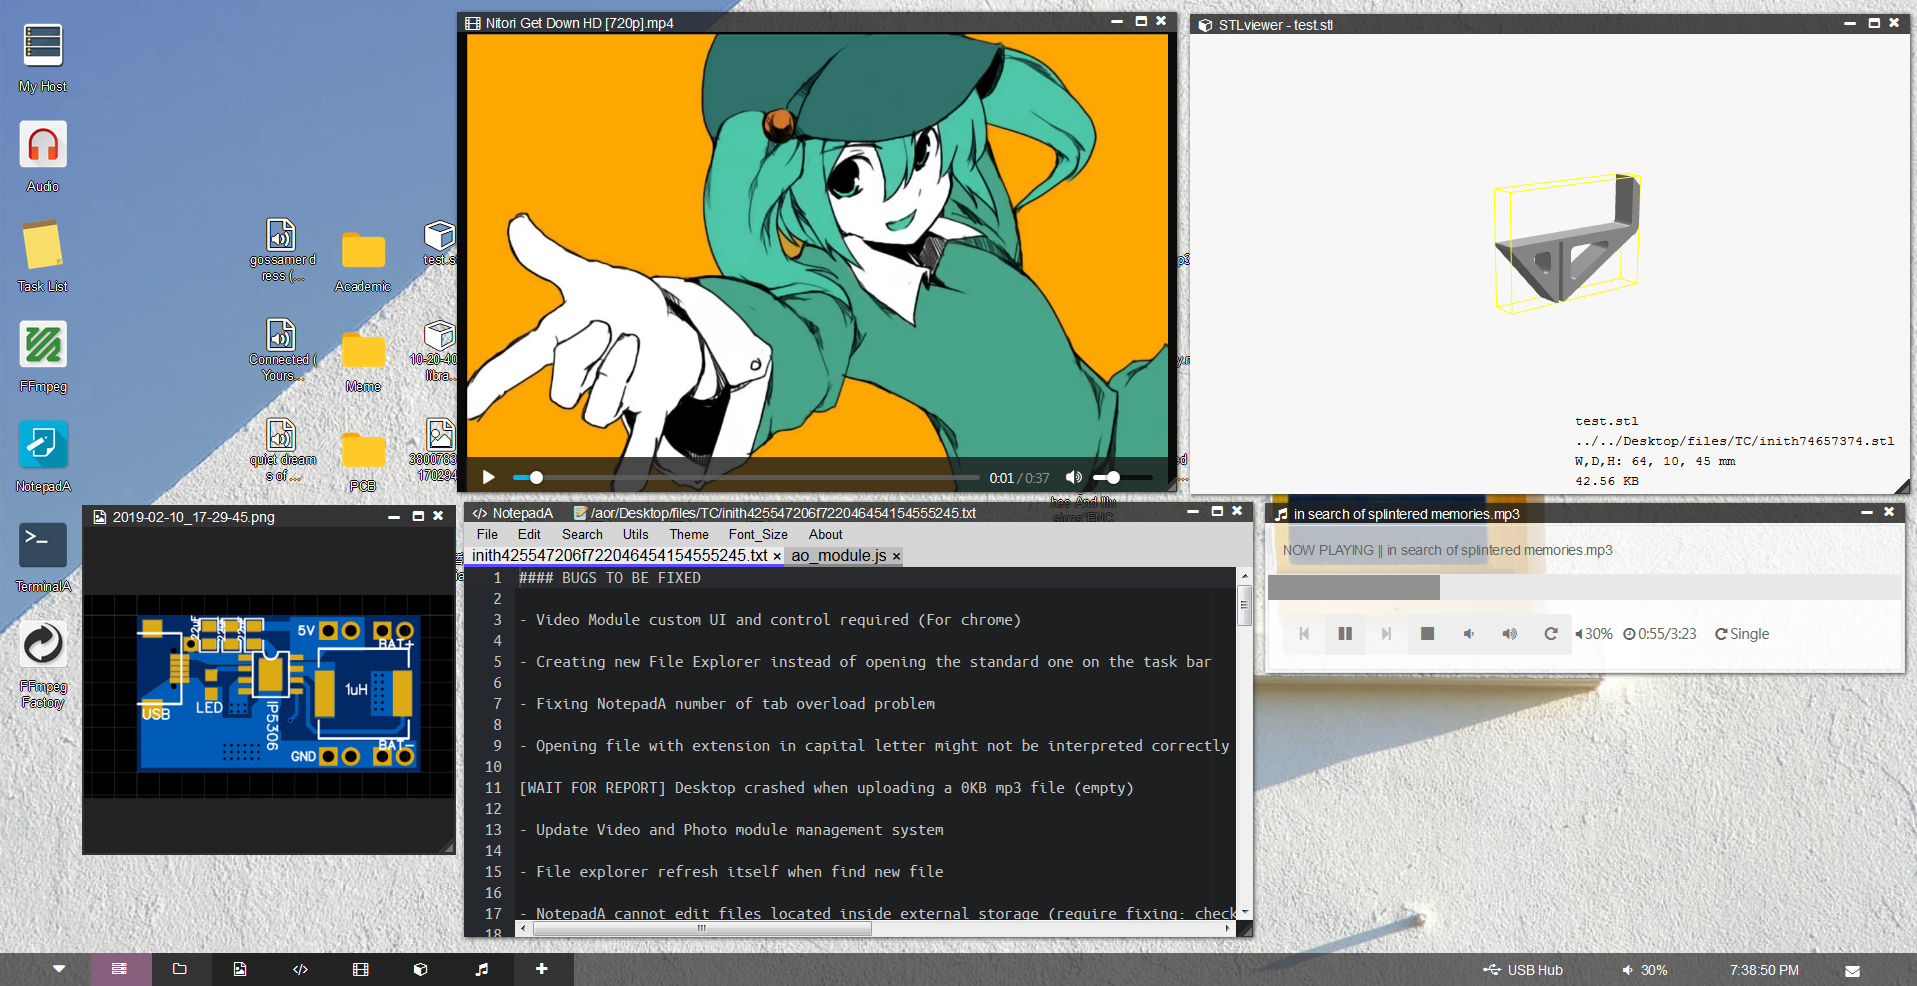Maximize the STLviewer window
This screenshot has height=986, width=1917.
(1874, 23)
